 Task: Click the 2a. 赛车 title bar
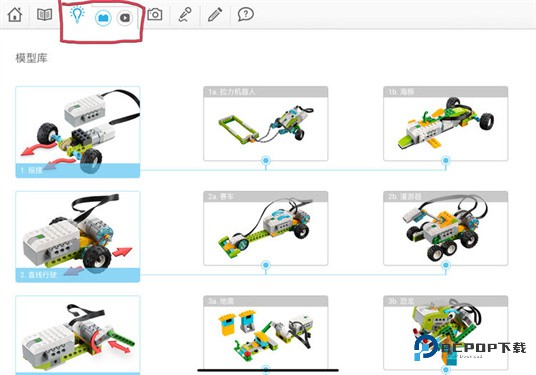click(266, 196)
